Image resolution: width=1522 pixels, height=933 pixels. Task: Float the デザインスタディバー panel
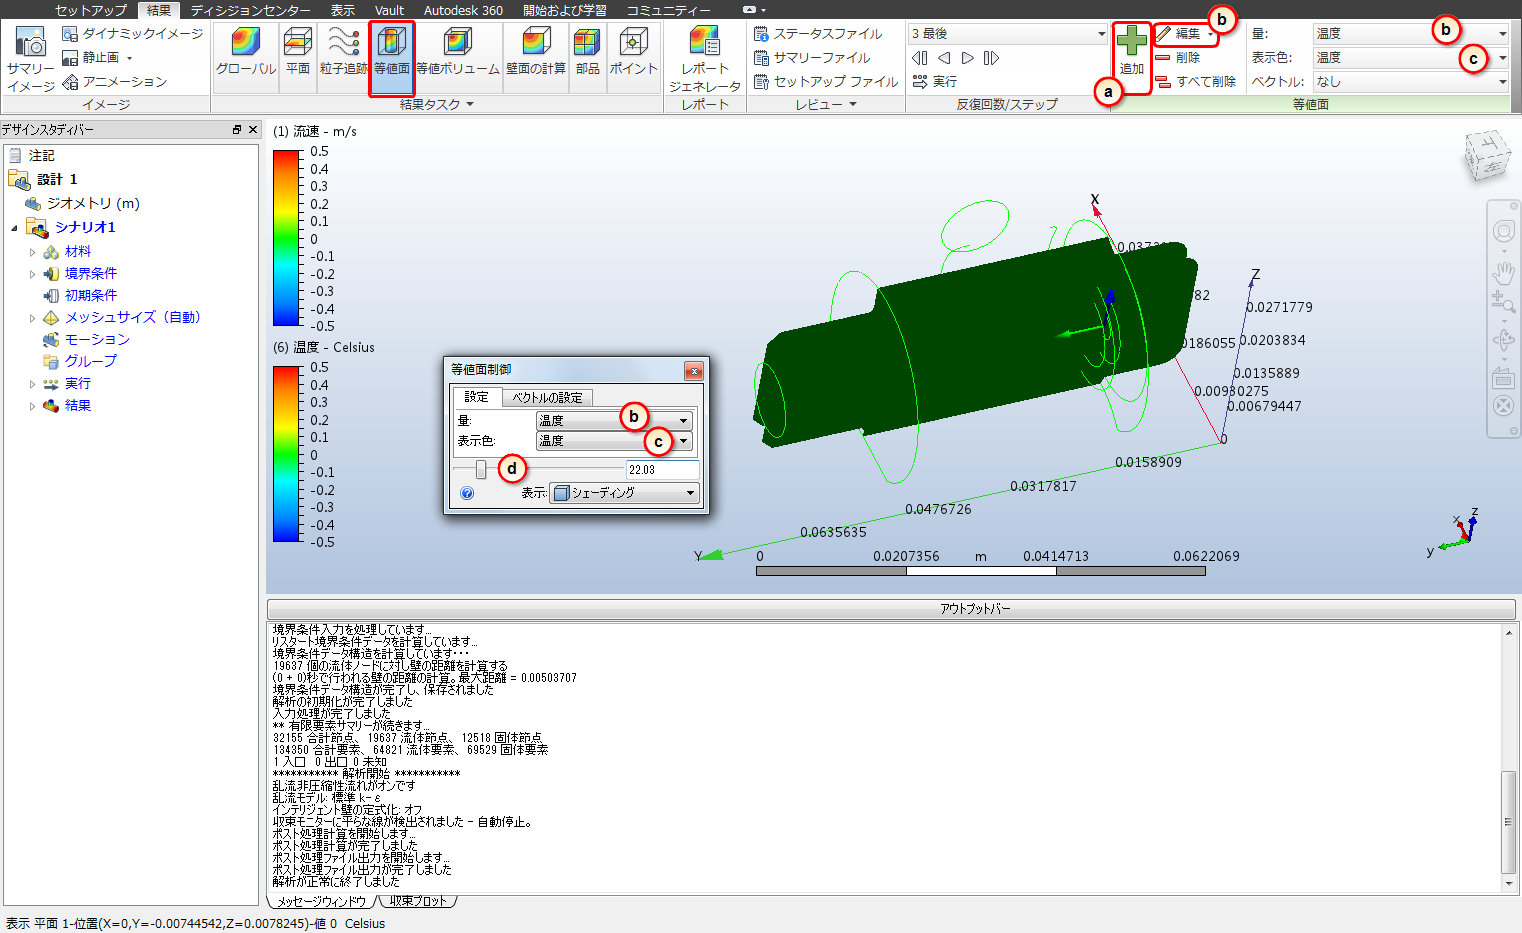click(237, 130)
